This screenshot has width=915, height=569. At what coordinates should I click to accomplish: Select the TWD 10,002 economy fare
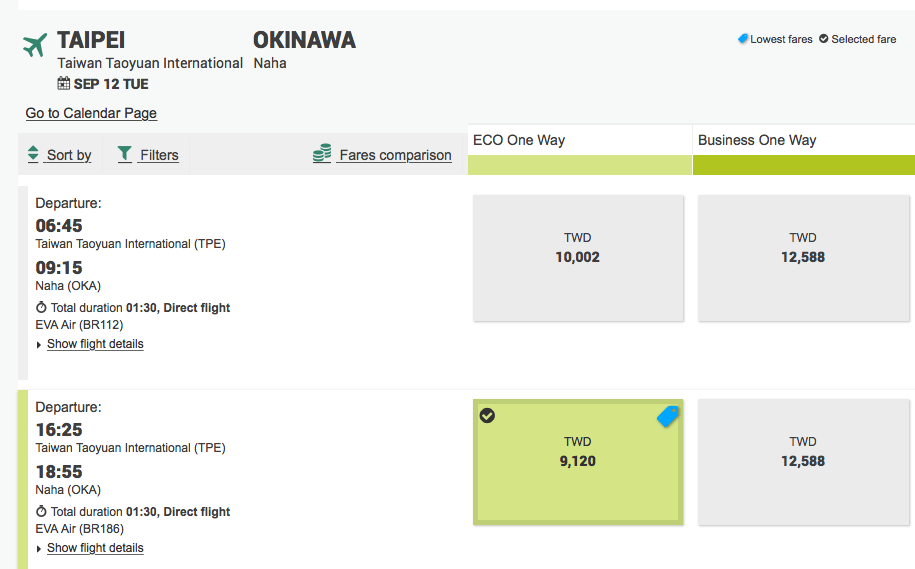click(x=578, y=258)
